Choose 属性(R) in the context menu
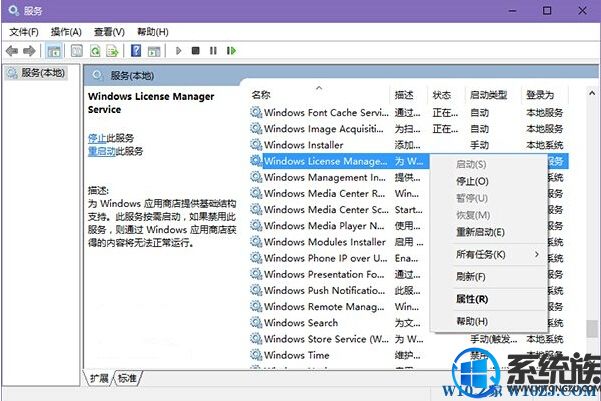601x401 pixels. pos(488,299)
